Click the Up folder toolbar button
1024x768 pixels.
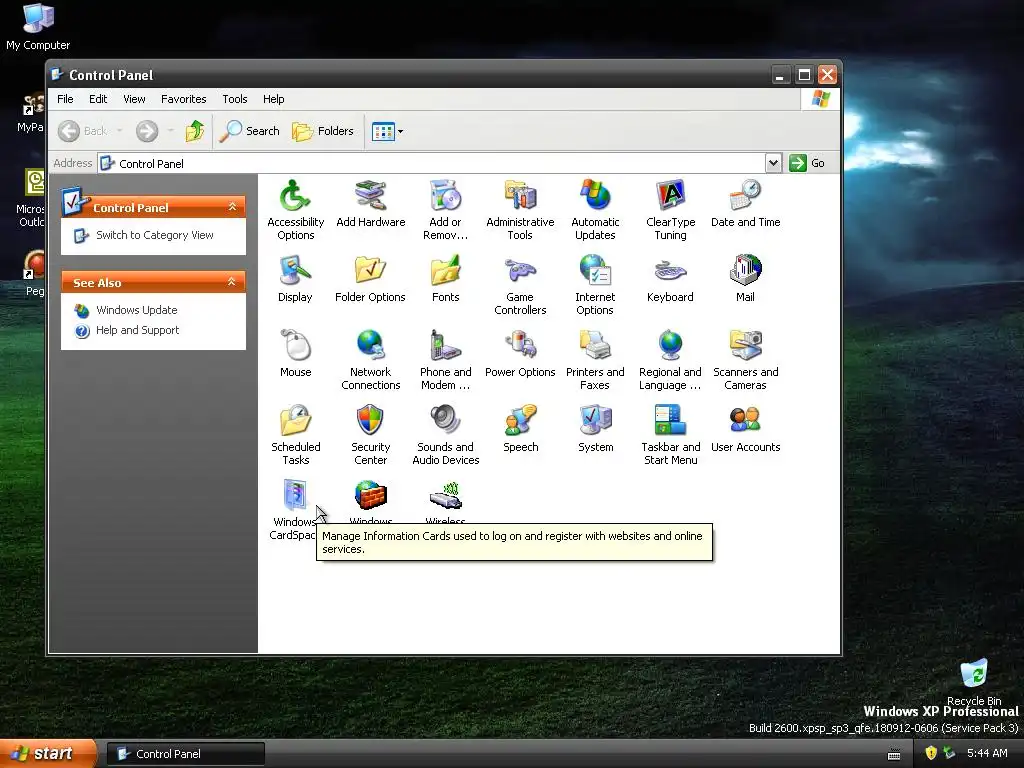(195, 131)
